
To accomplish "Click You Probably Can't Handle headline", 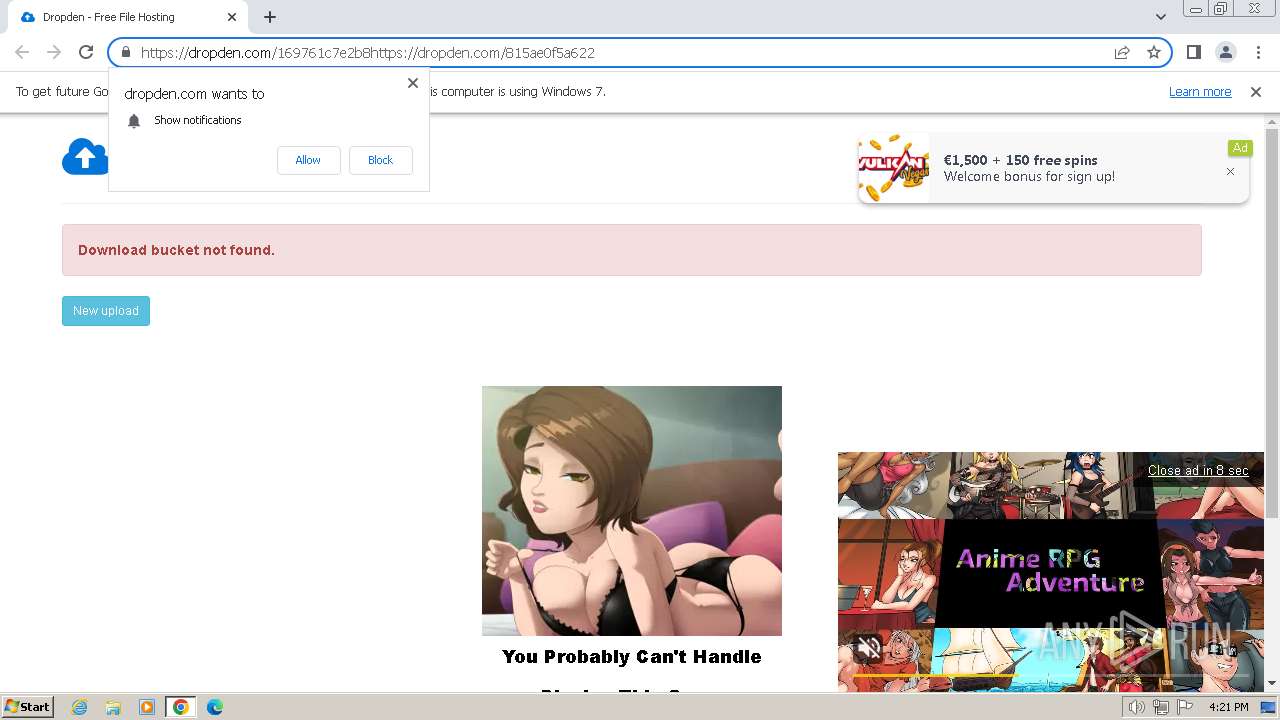I will click(632, 657).
